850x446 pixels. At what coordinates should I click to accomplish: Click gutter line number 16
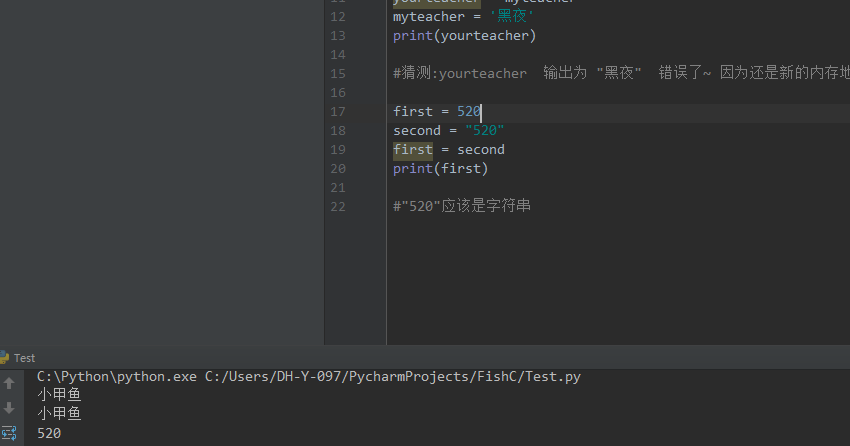coord(338,93)
